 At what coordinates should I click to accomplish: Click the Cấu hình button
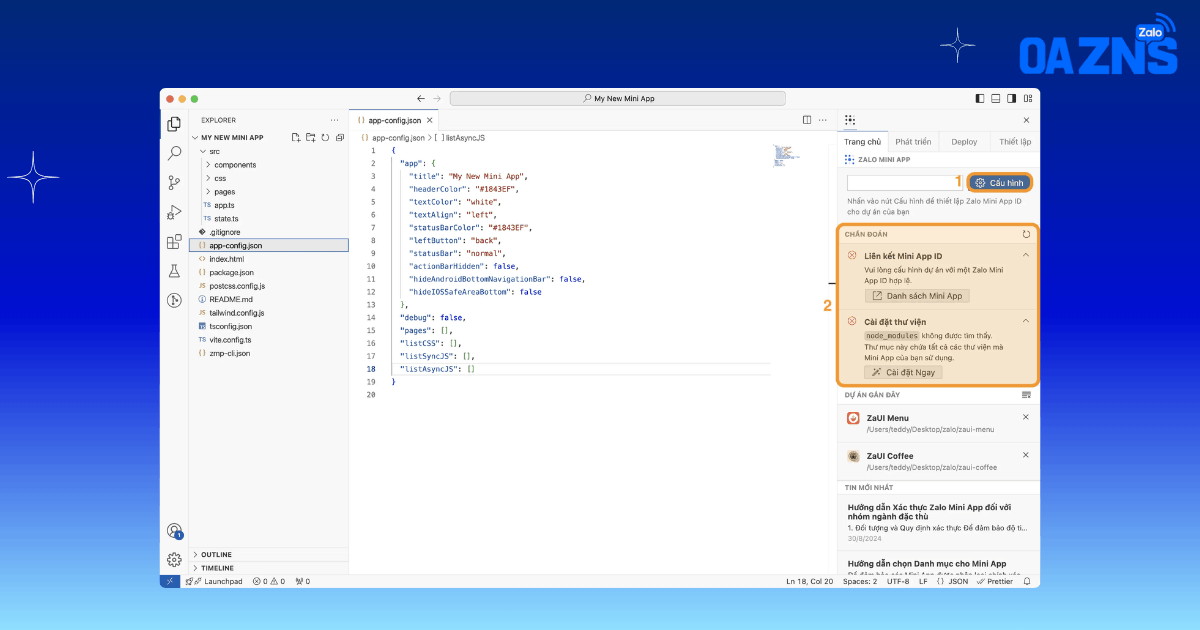tap(1000, 183)
